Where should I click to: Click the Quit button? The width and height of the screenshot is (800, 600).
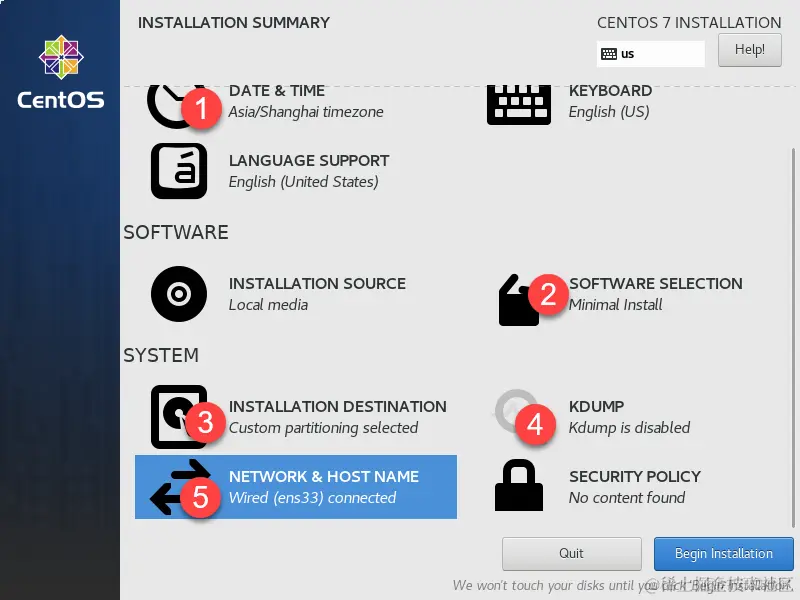[x=571, y=554]
